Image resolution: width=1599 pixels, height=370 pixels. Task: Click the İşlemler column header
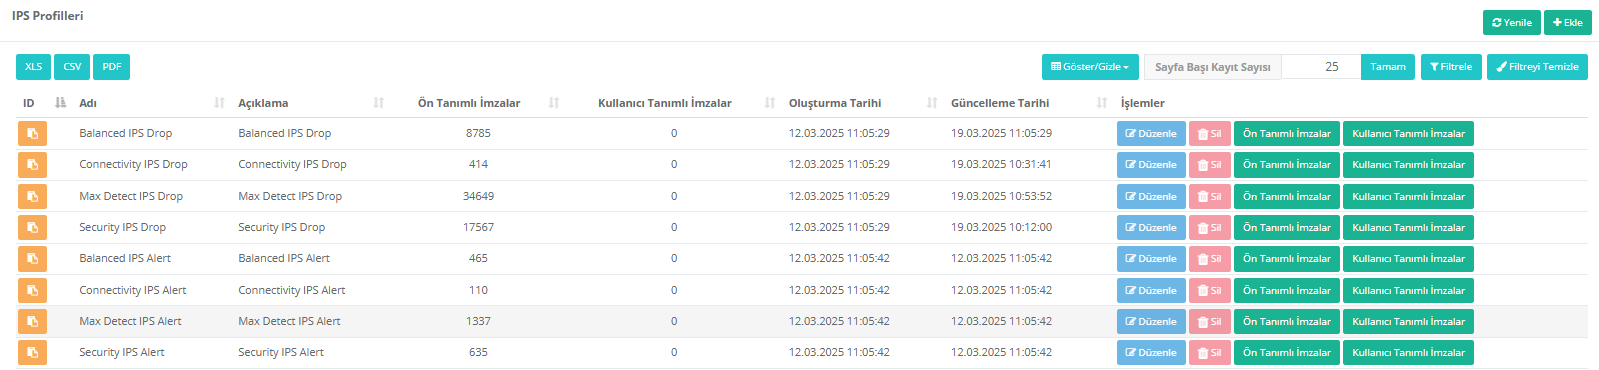[x=1142, y=103]
